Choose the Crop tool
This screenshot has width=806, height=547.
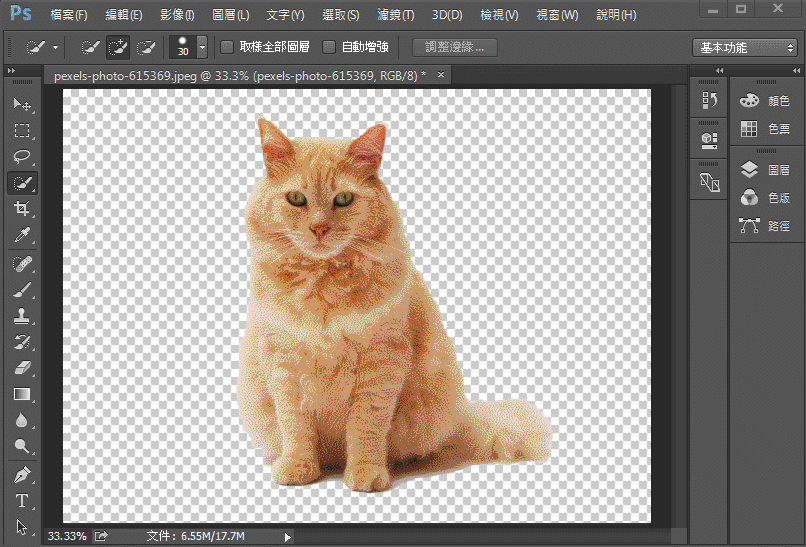pos(22,209)
